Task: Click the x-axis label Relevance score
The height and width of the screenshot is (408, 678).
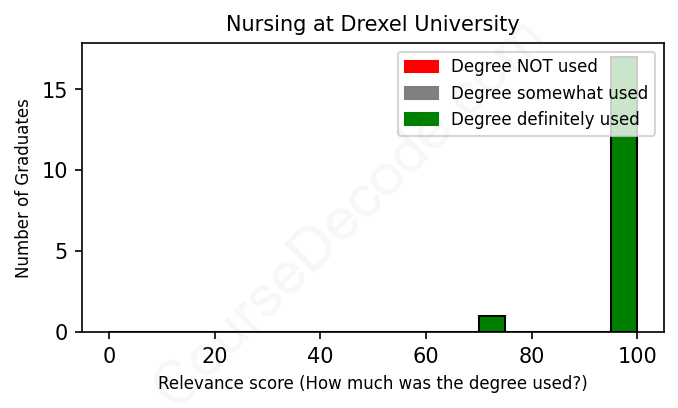Action: (372, 384)
